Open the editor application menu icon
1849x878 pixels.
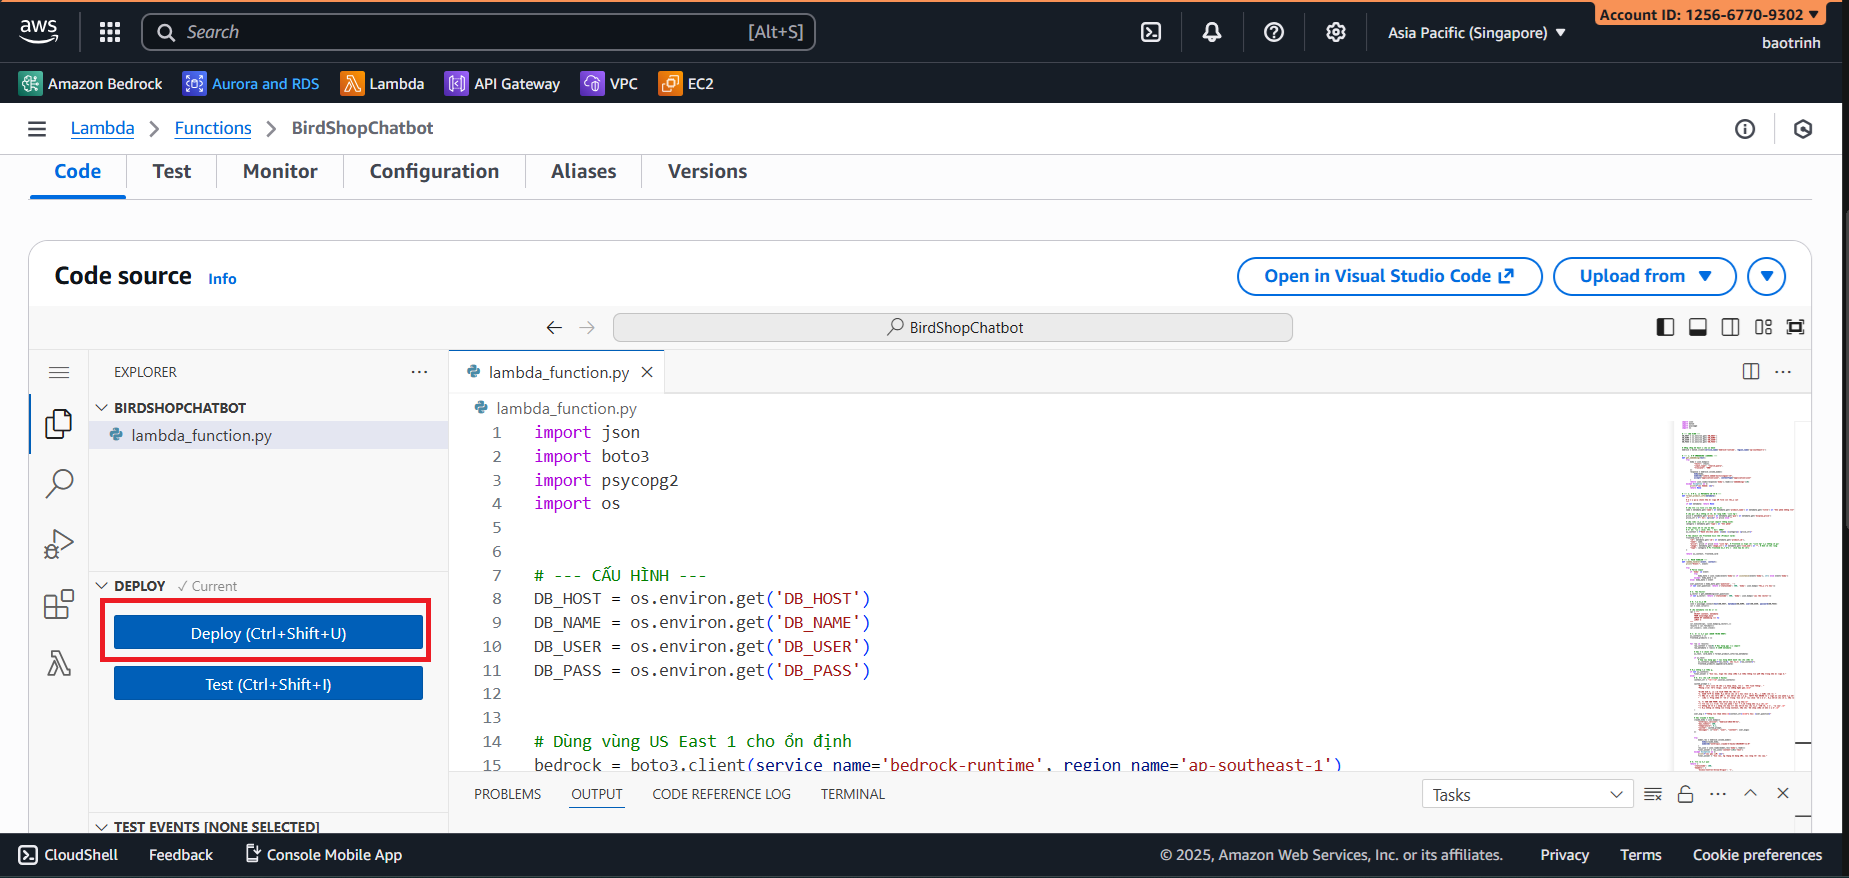pyautogui.click(x=59, y=372)
